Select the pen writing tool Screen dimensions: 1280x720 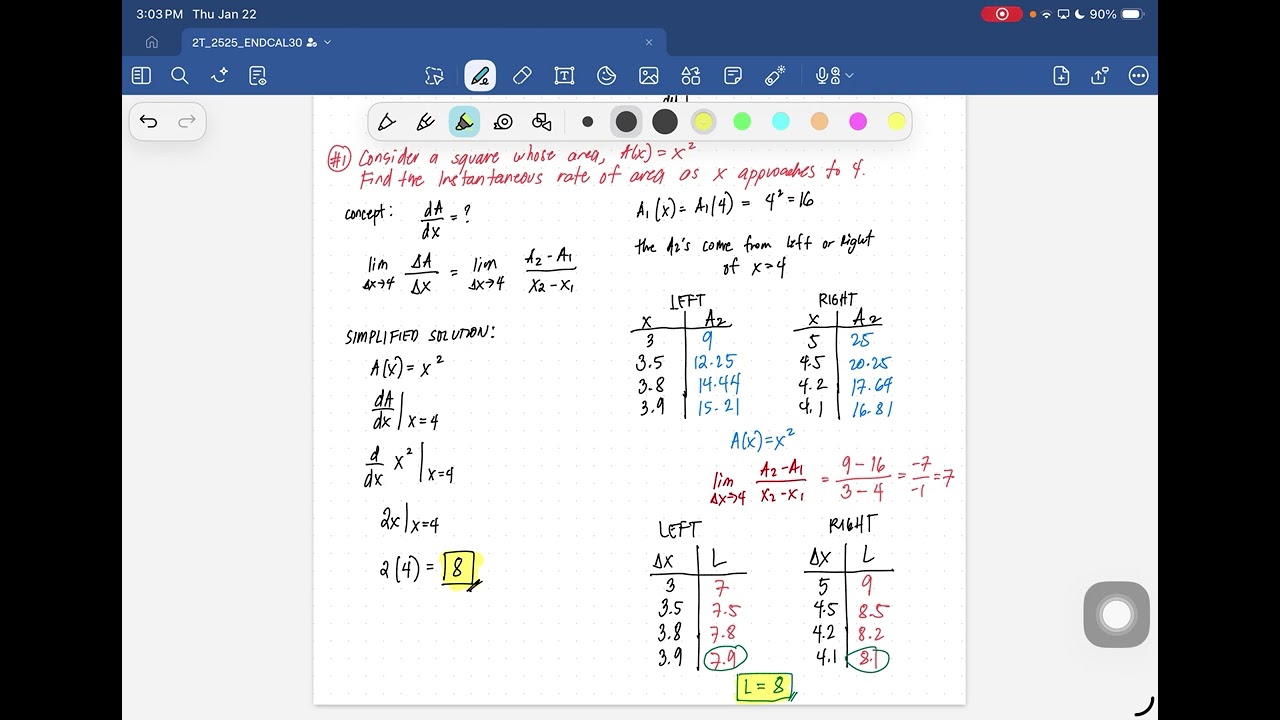[x=480, y=76]
